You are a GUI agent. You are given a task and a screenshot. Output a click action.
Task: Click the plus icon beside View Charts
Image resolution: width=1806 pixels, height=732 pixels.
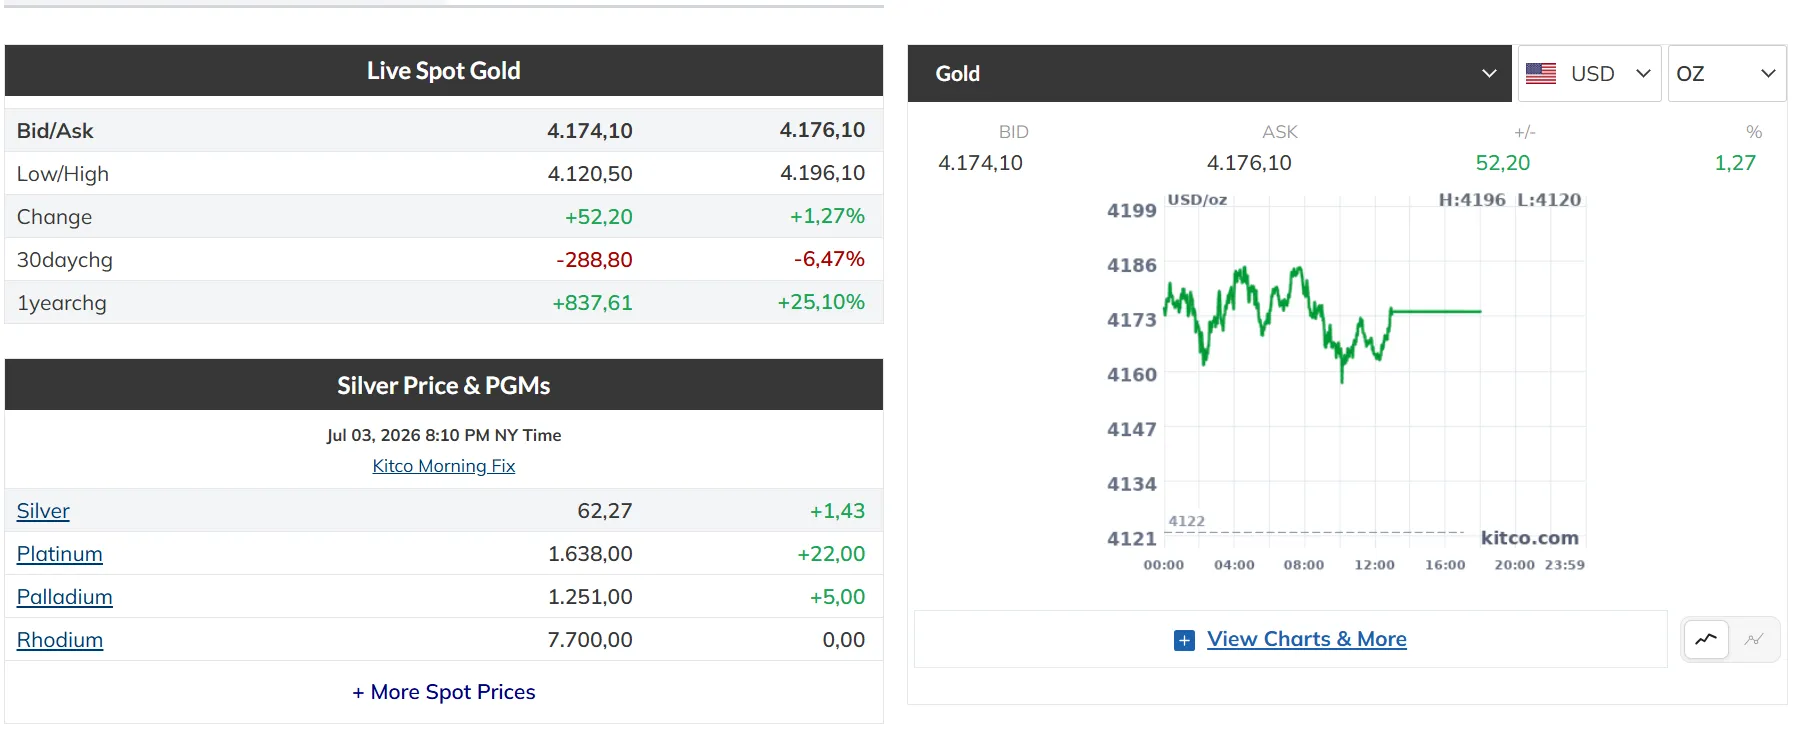click(1184, 640)
